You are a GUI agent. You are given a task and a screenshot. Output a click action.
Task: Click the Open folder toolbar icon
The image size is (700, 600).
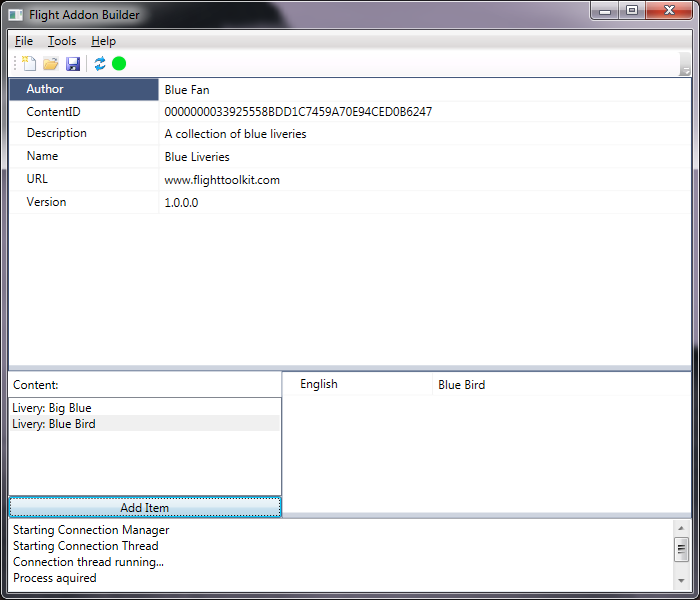click(50, 64)
